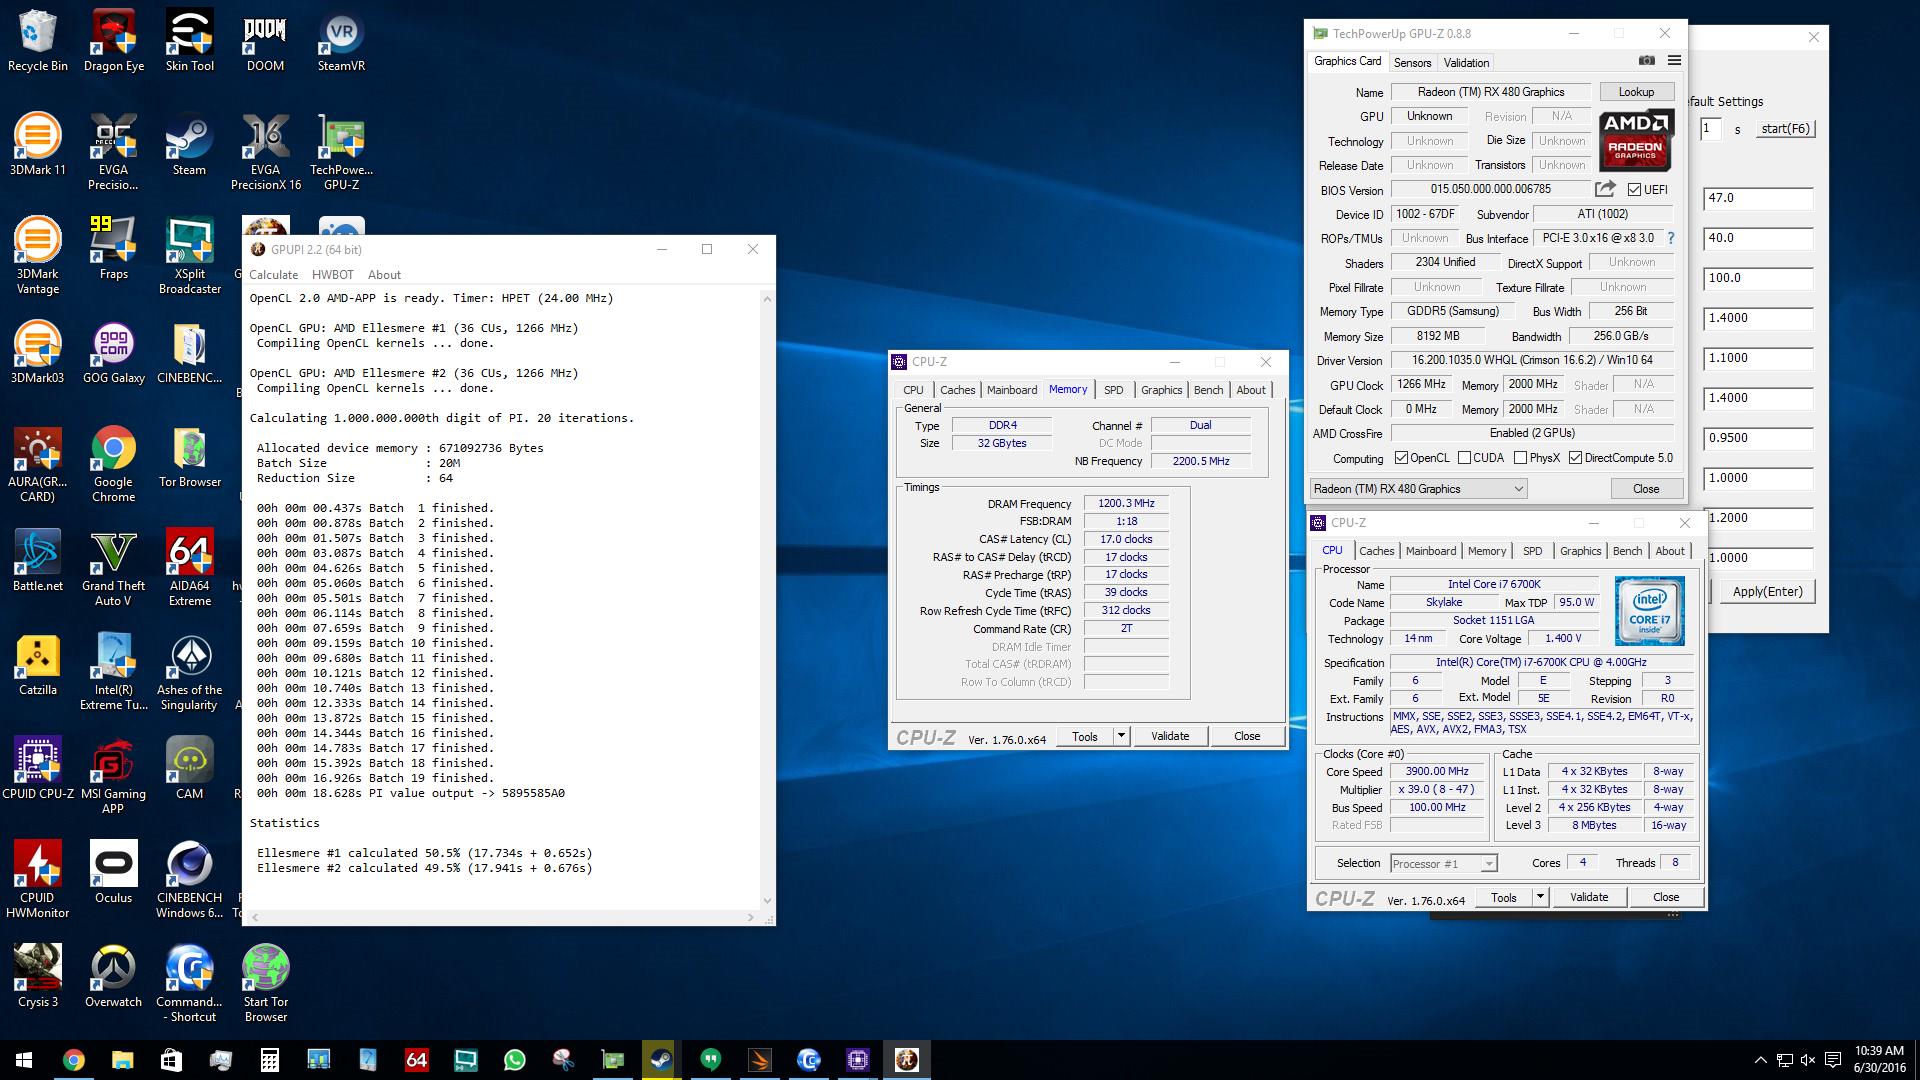Open WhatsApp from the taskbar
This screenshot has height=1080, width=1920.
pos(515,1060)
